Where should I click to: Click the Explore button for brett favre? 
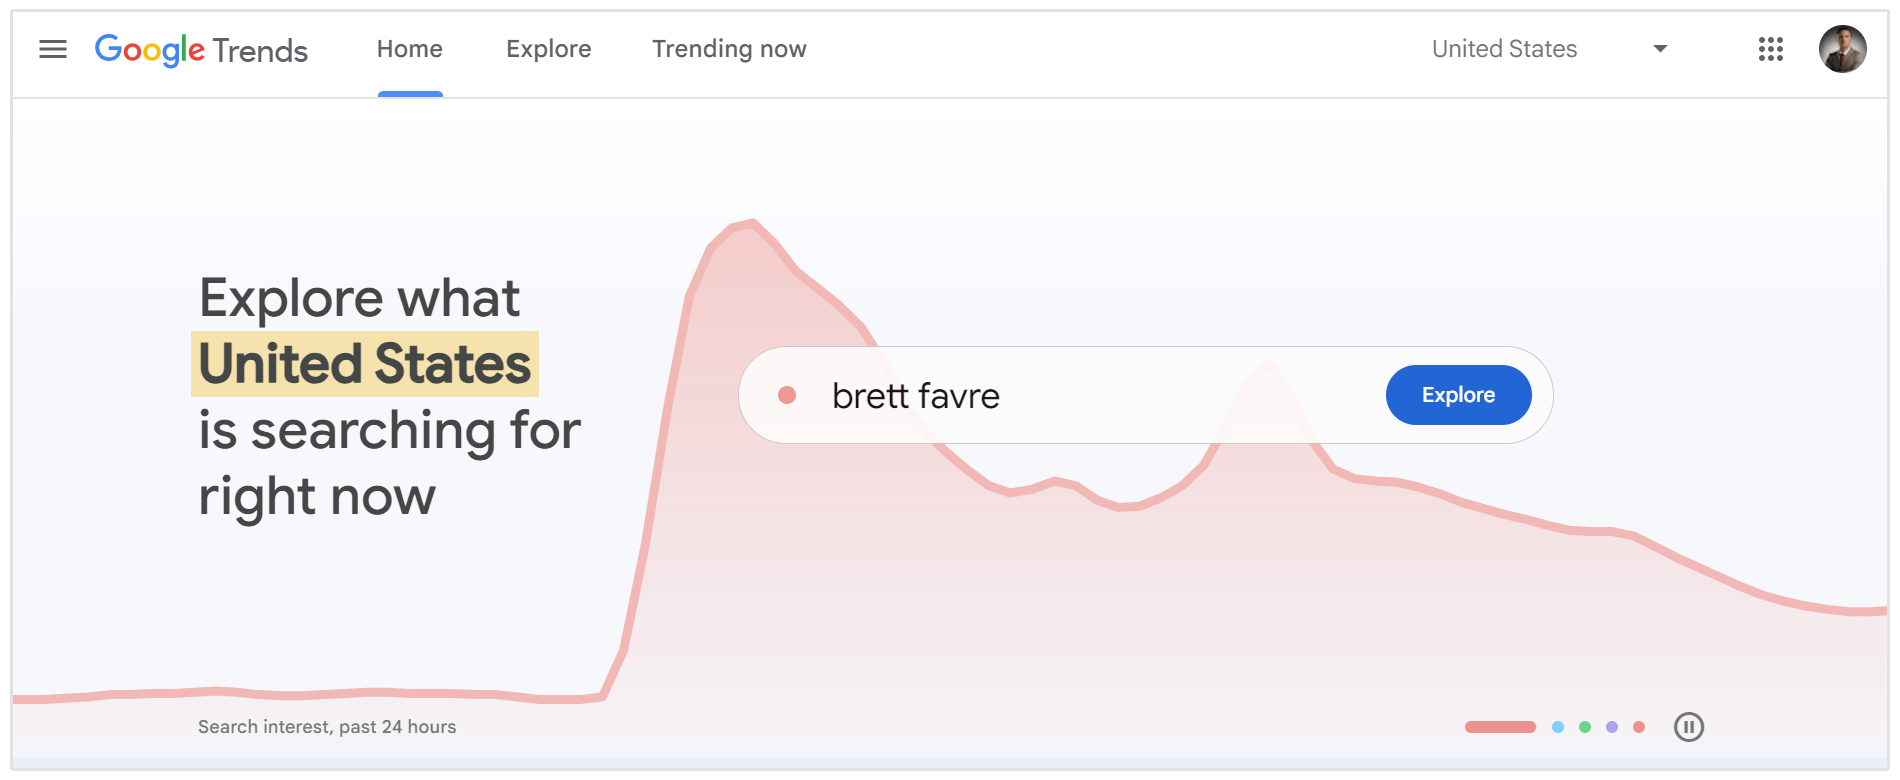point(1458,395)
